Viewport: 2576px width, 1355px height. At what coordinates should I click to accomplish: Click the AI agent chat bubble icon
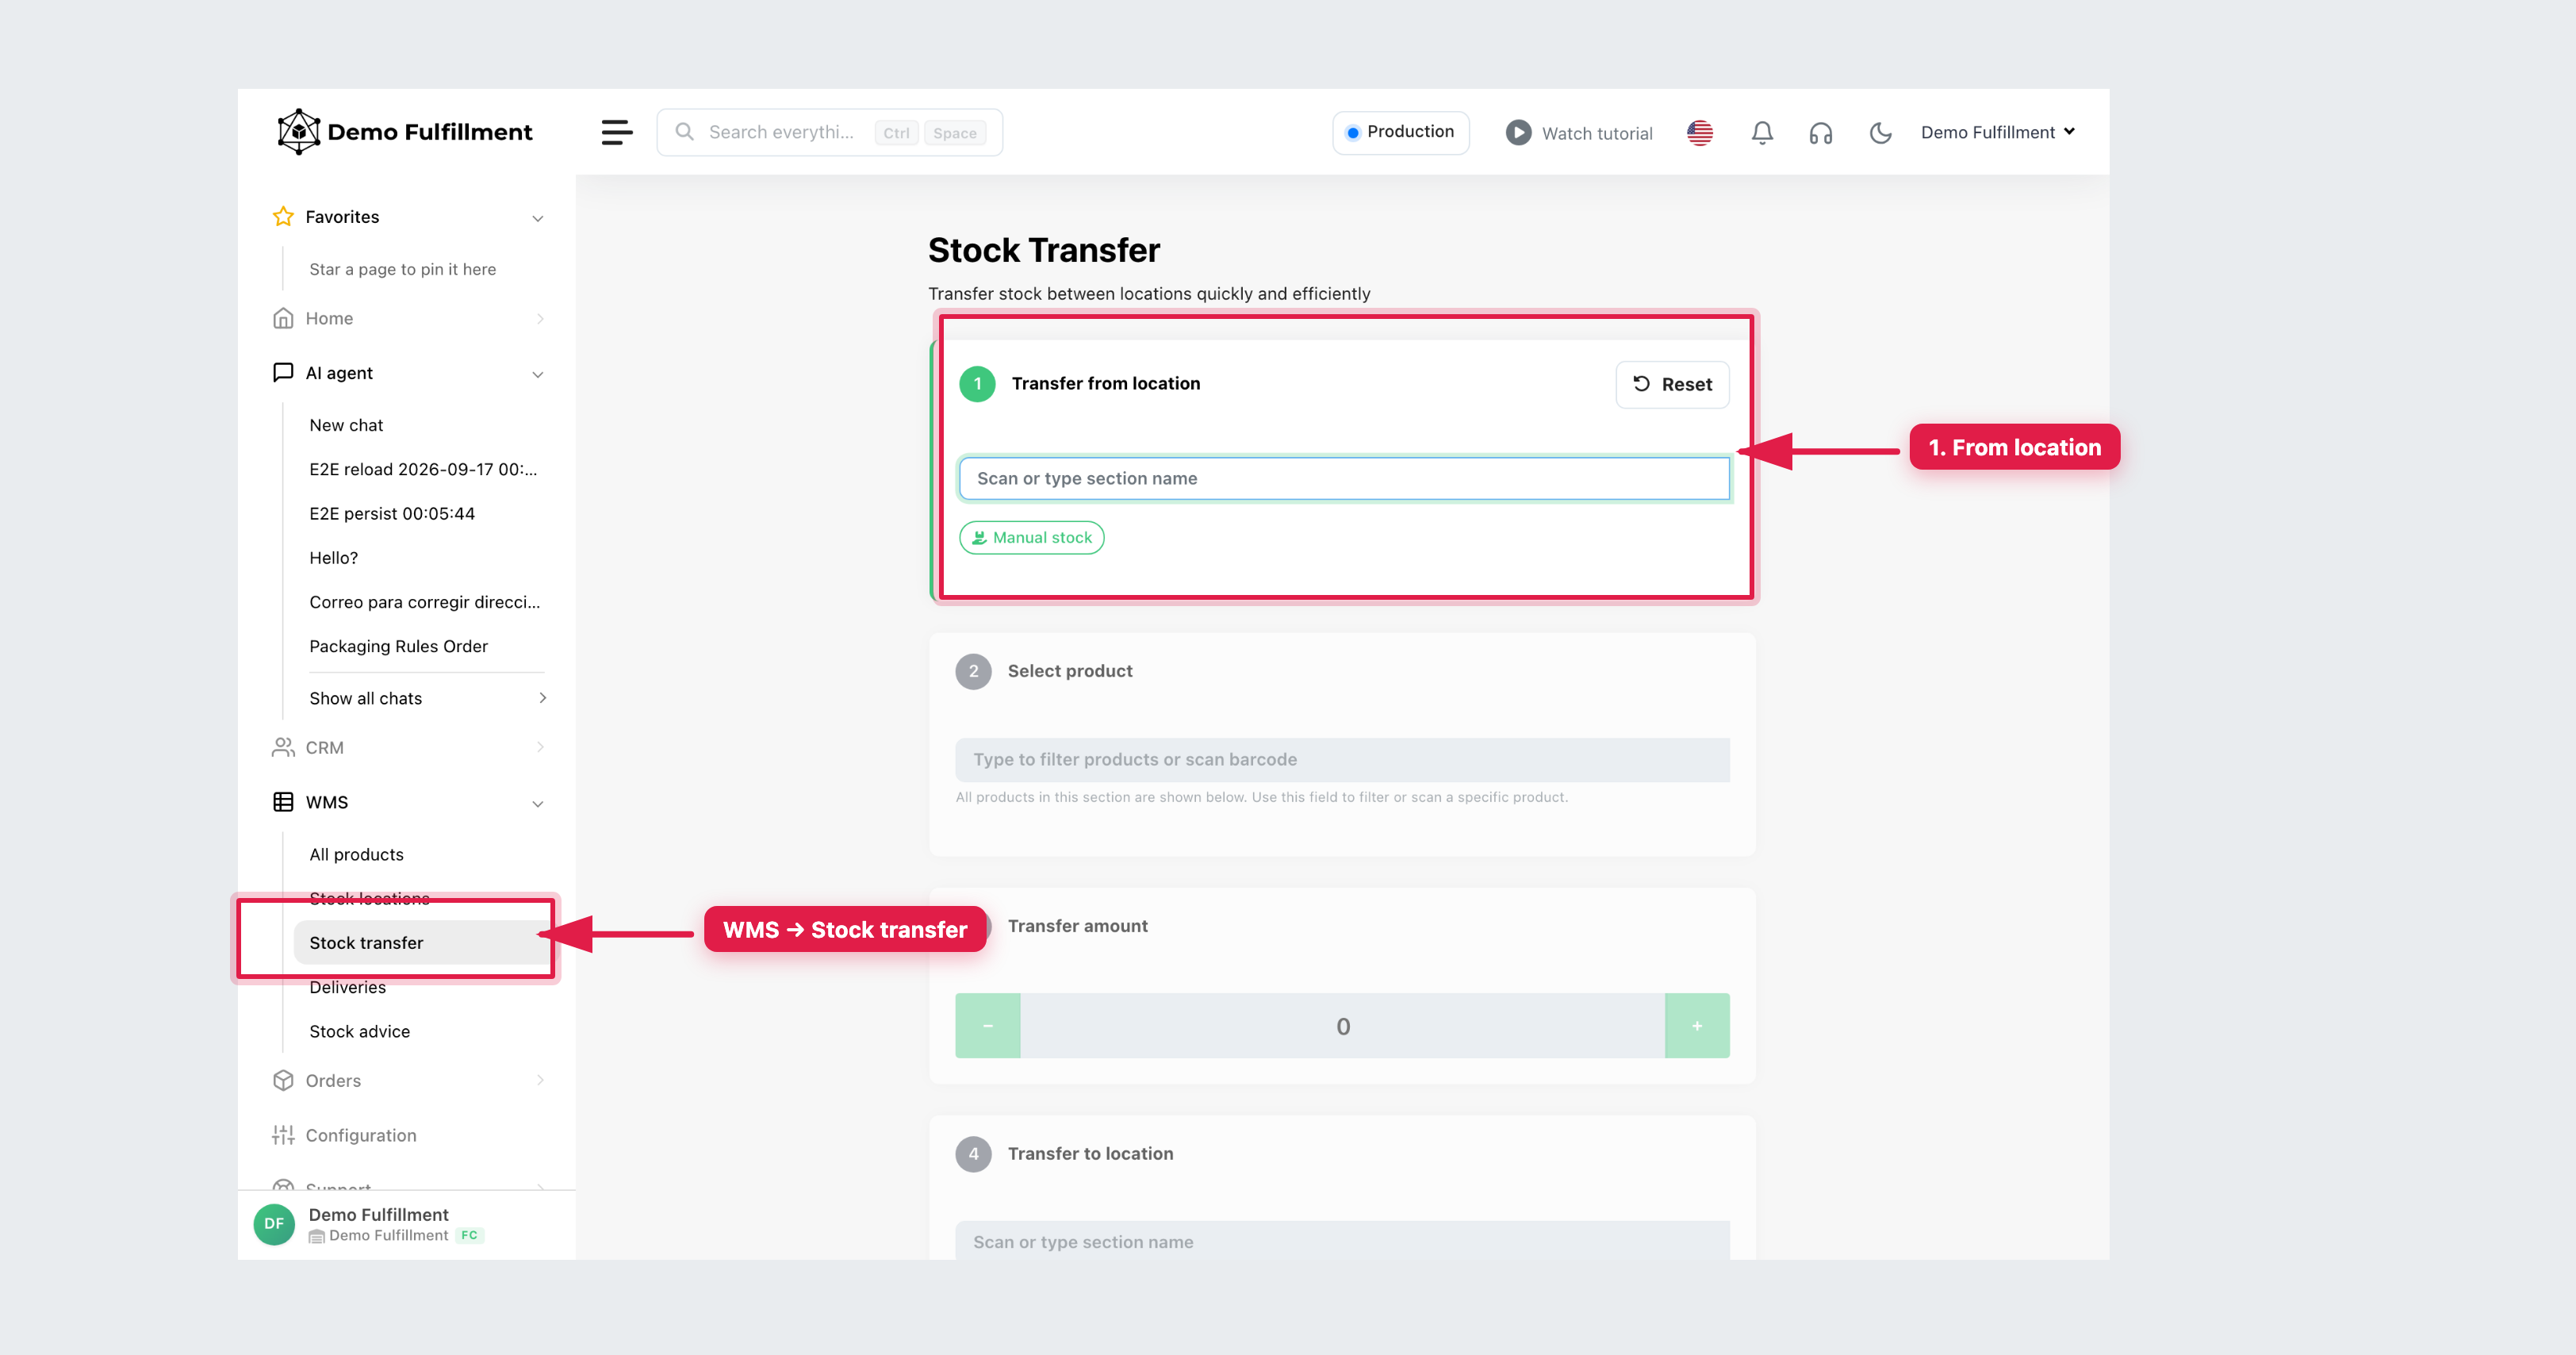283,372
